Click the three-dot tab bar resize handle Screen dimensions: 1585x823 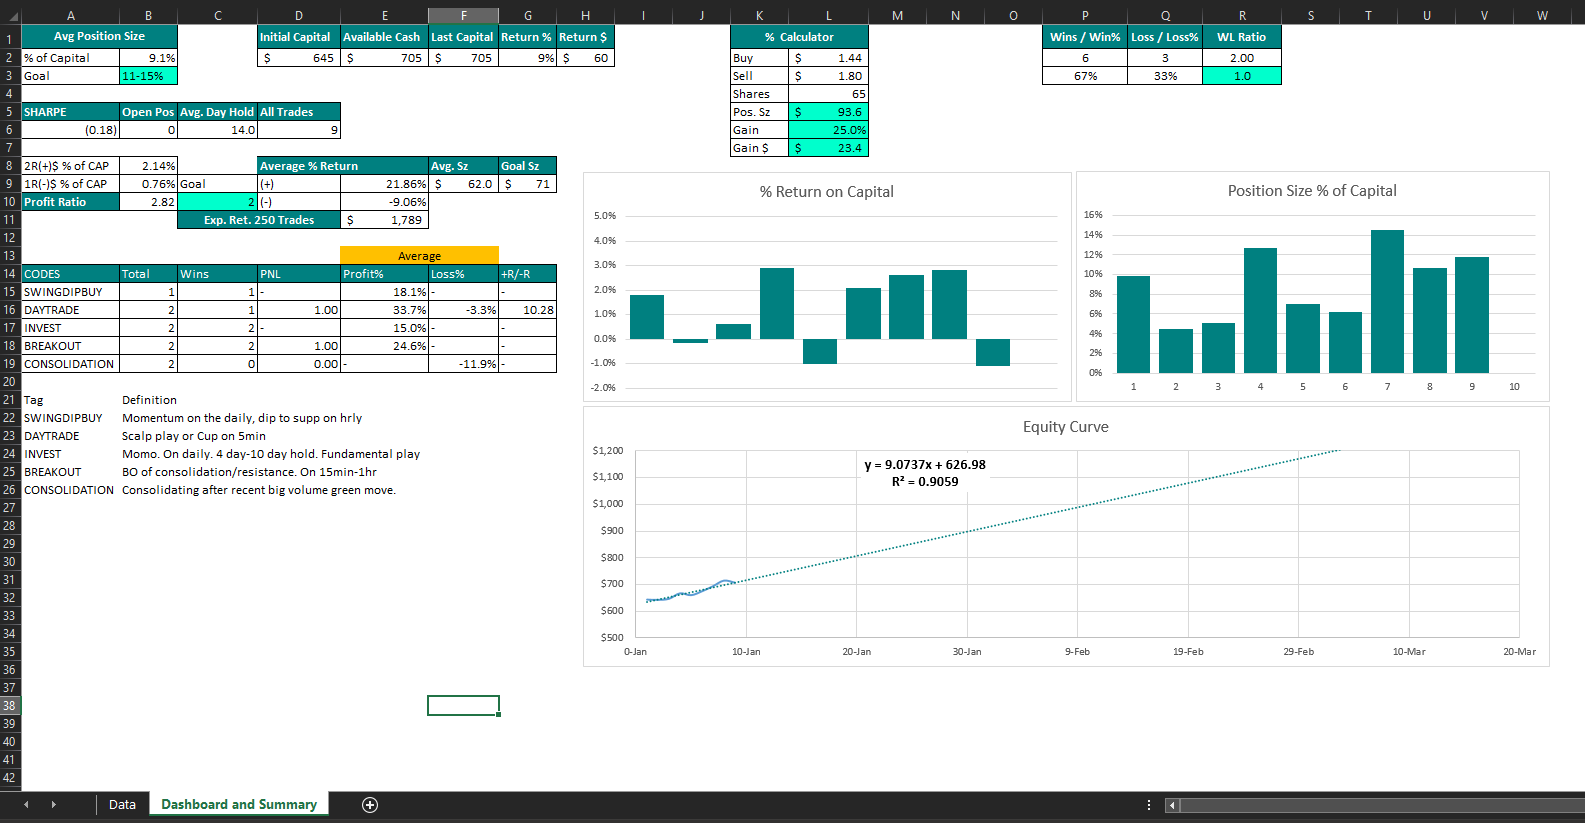pyautogui.click(x=1148, y=805)
